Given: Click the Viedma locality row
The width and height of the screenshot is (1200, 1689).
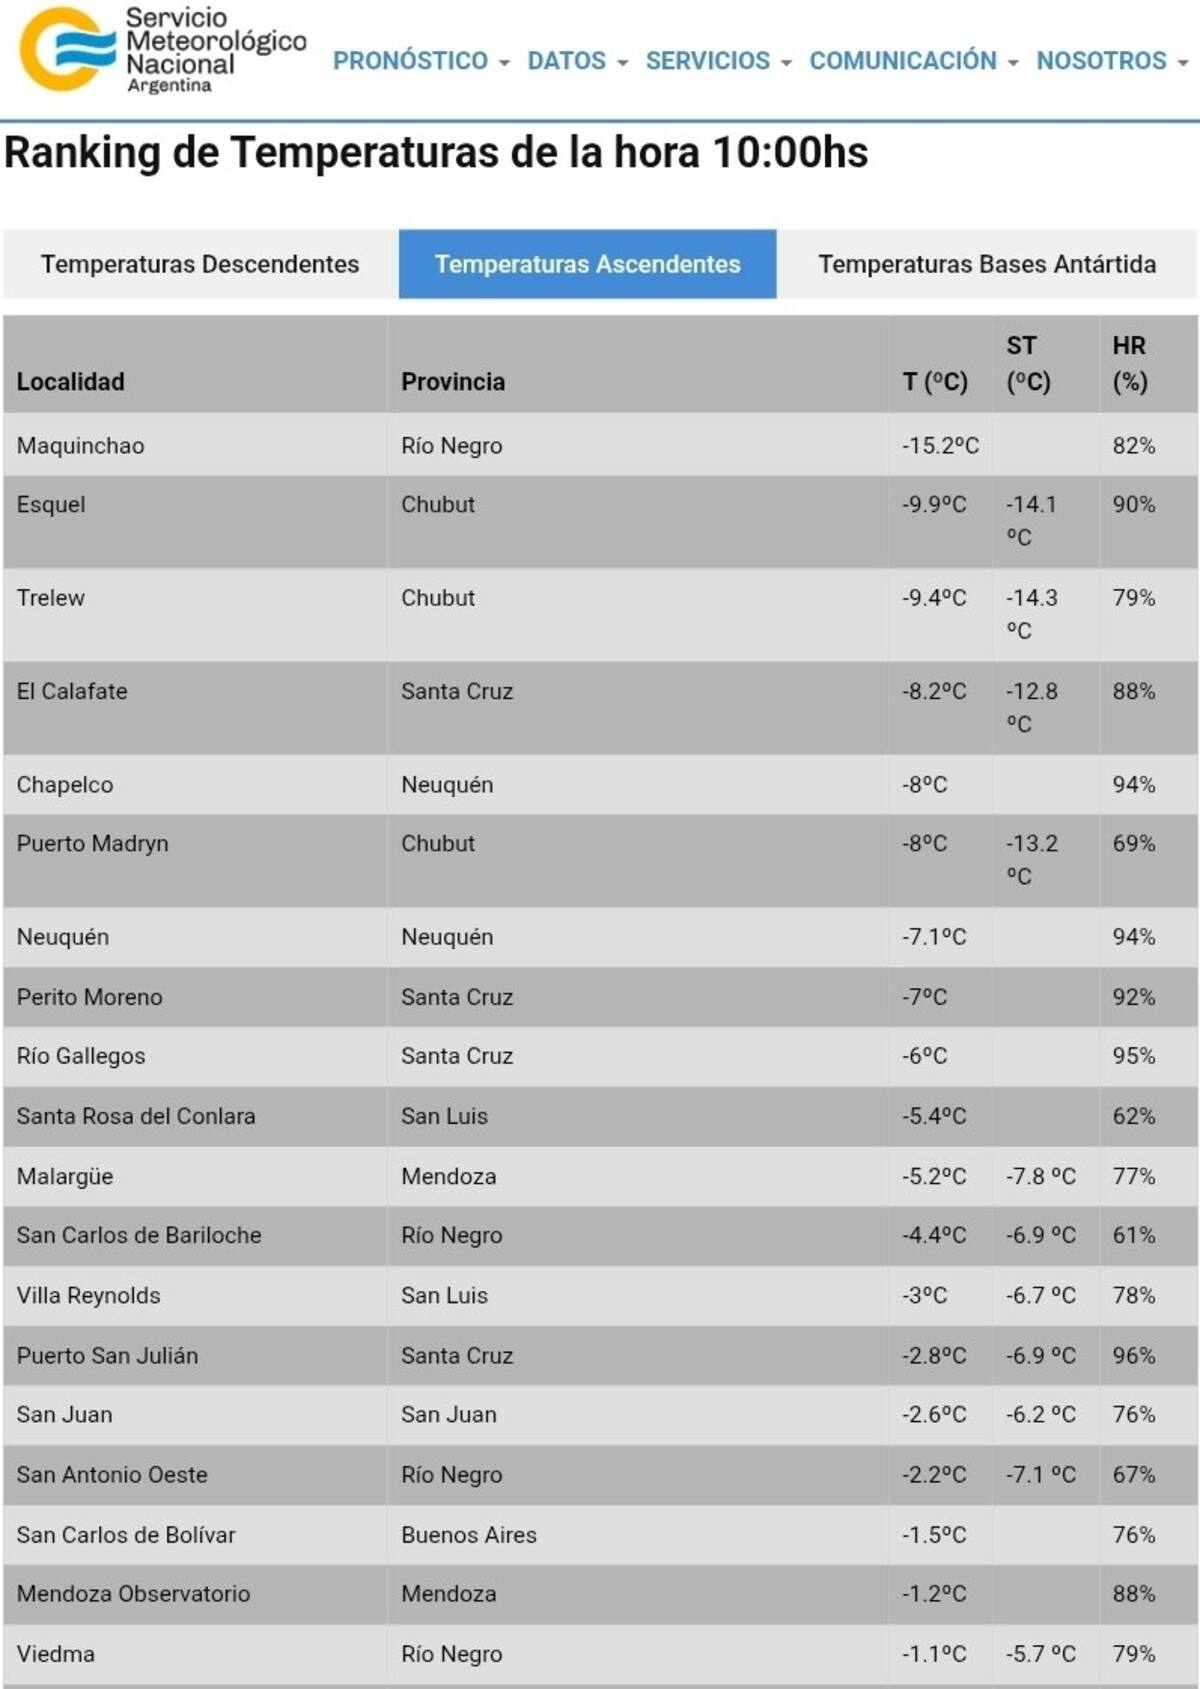Looking at the screenshot, I should click(56, 1654).
